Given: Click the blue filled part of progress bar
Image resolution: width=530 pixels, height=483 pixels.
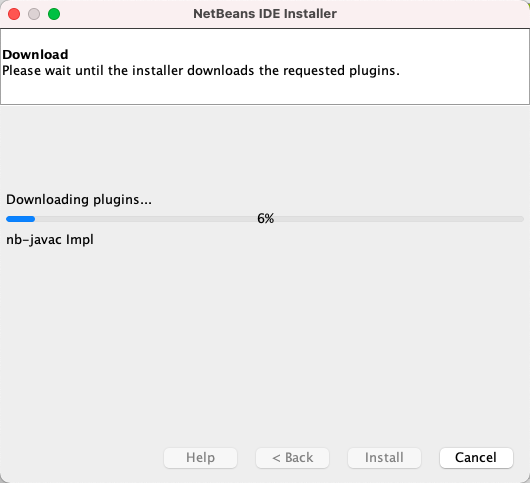Looking at the screenshot, I should click(21, 219).
